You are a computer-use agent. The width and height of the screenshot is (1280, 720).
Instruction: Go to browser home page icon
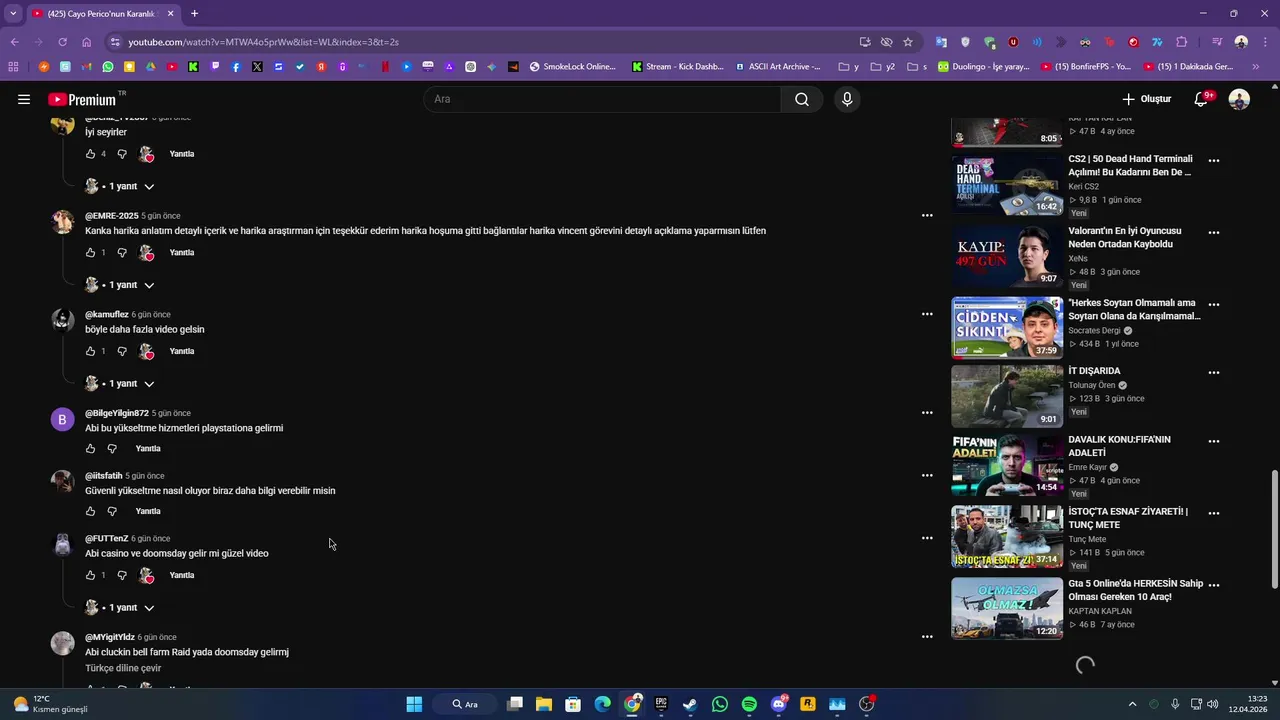[86, 42]
